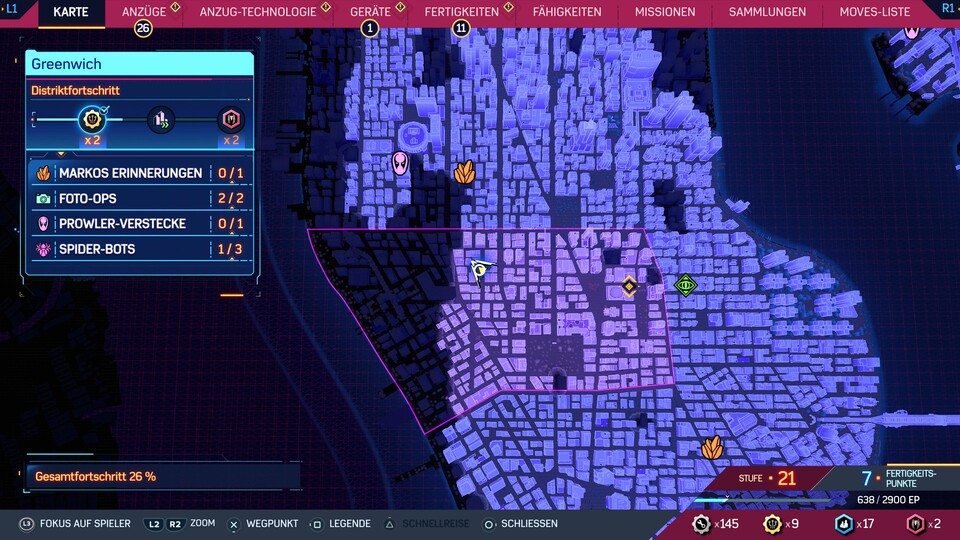
Task: Click the blue token counter x17
Action: point(855,524)
